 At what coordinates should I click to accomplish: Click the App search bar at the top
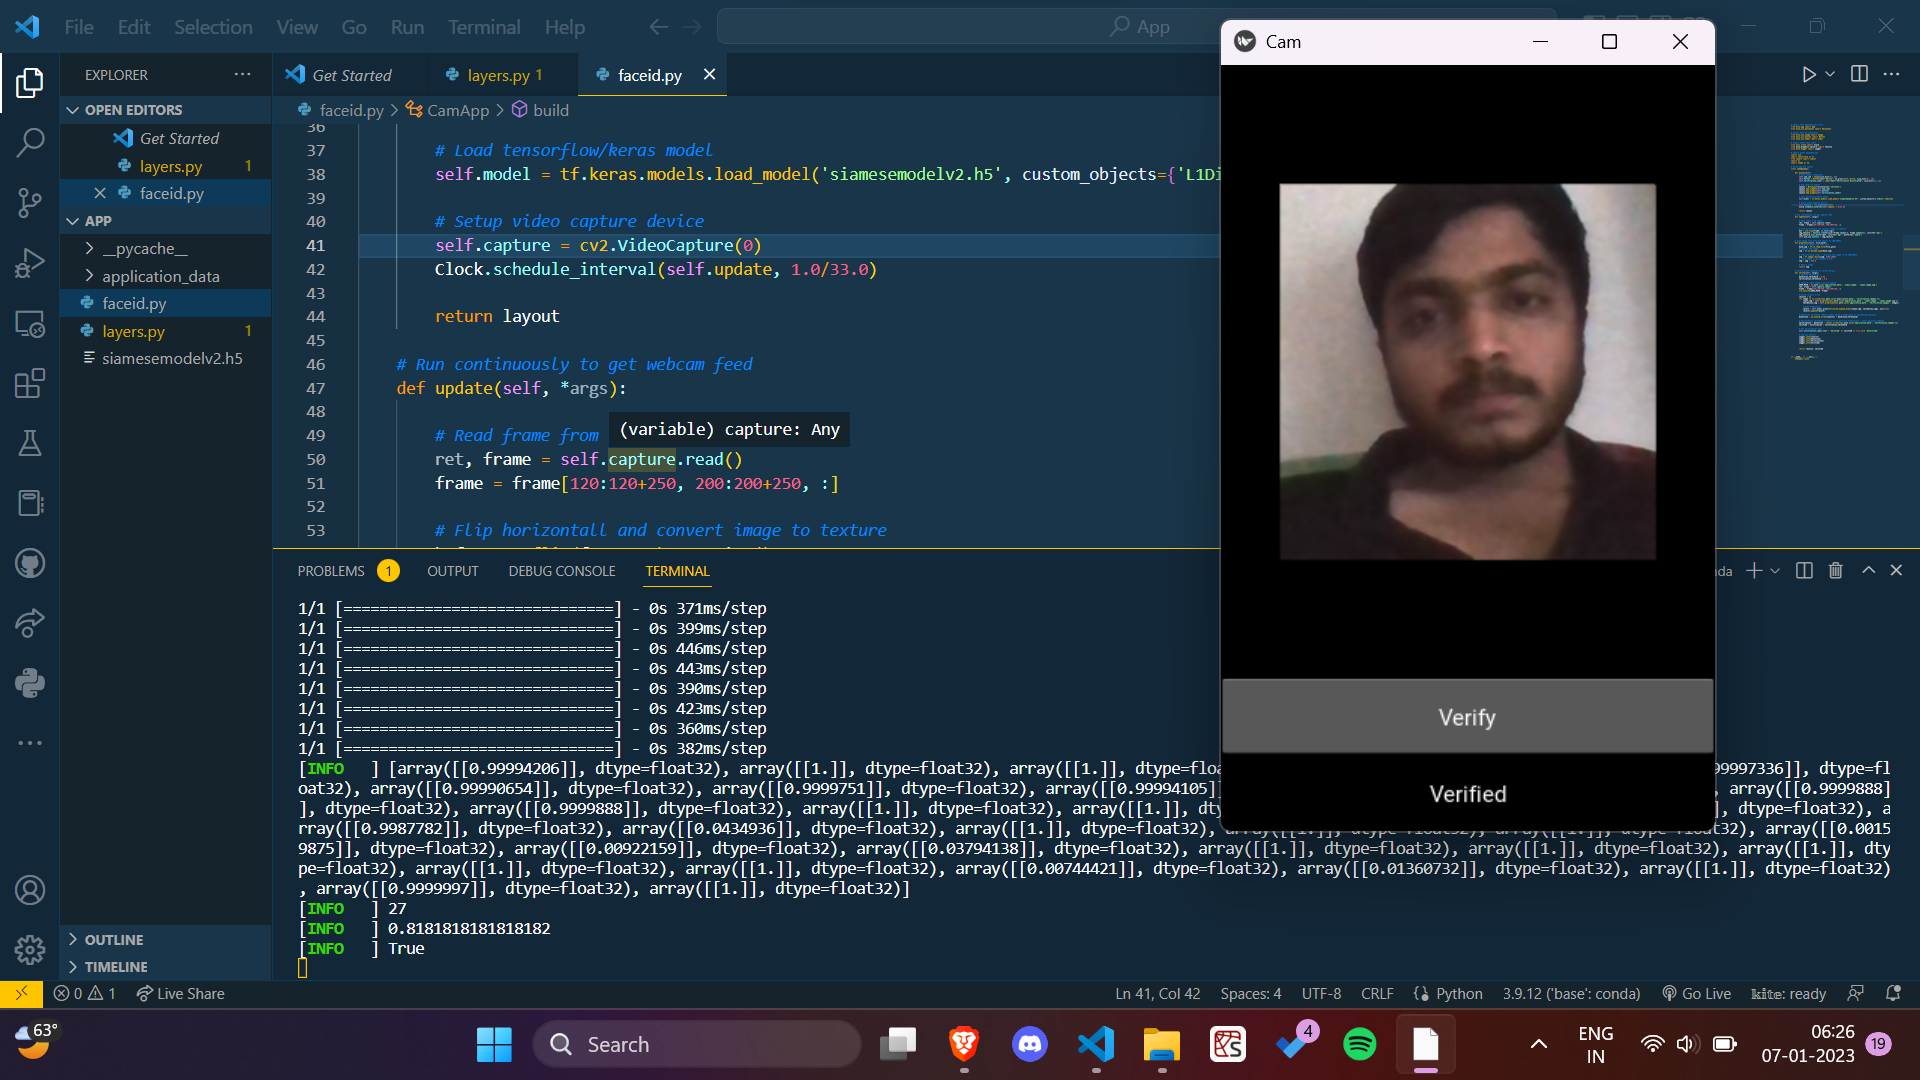pos(1140,26)
